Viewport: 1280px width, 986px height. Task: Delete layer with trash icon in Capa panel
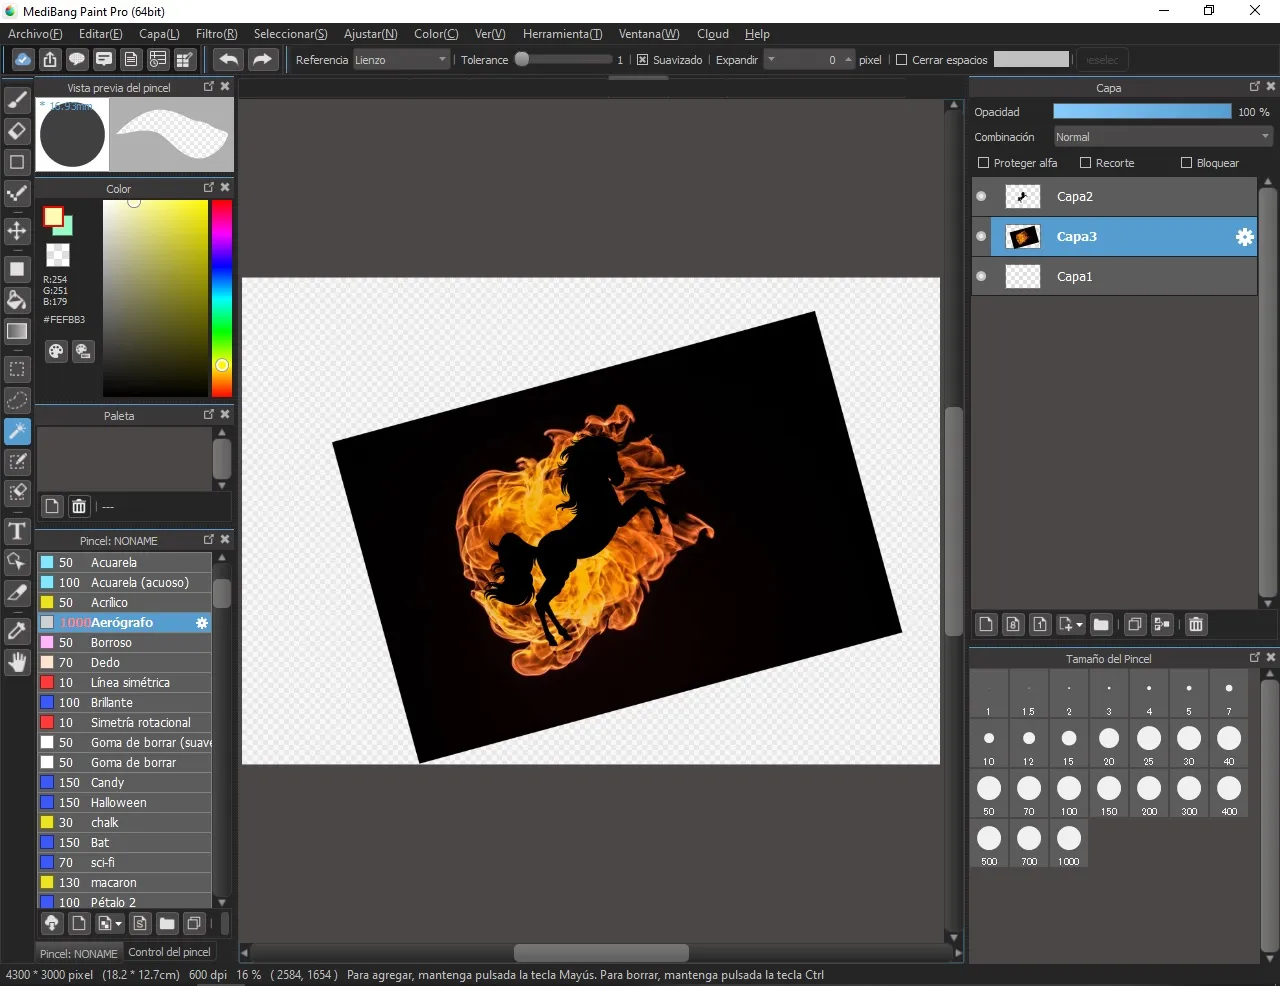[x=1196, y=625]
